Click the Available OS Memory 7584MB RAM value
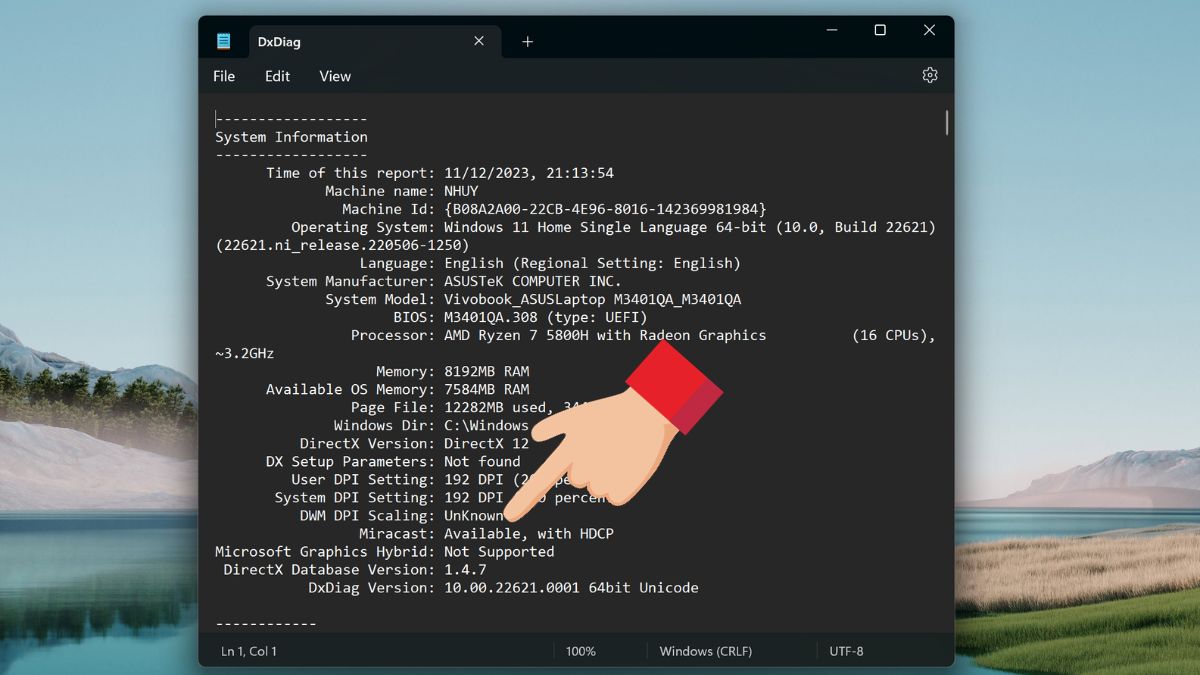This screenshot has height=675, width=1200. coord(487,389)
